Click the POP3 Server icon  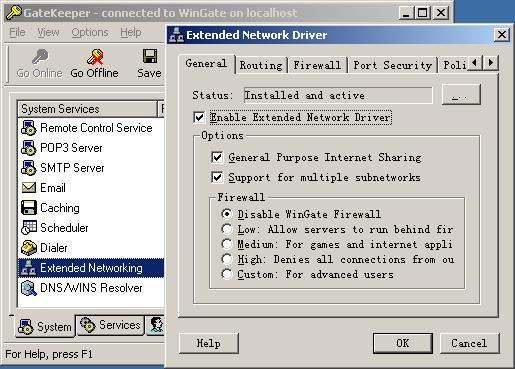pos(29,148)
